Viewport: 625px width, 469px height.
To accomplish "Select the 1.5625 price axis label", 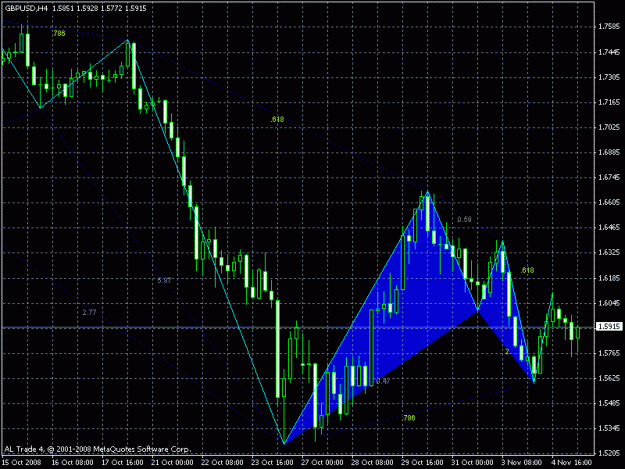I will pyautogui.click(x=609, y=378).
